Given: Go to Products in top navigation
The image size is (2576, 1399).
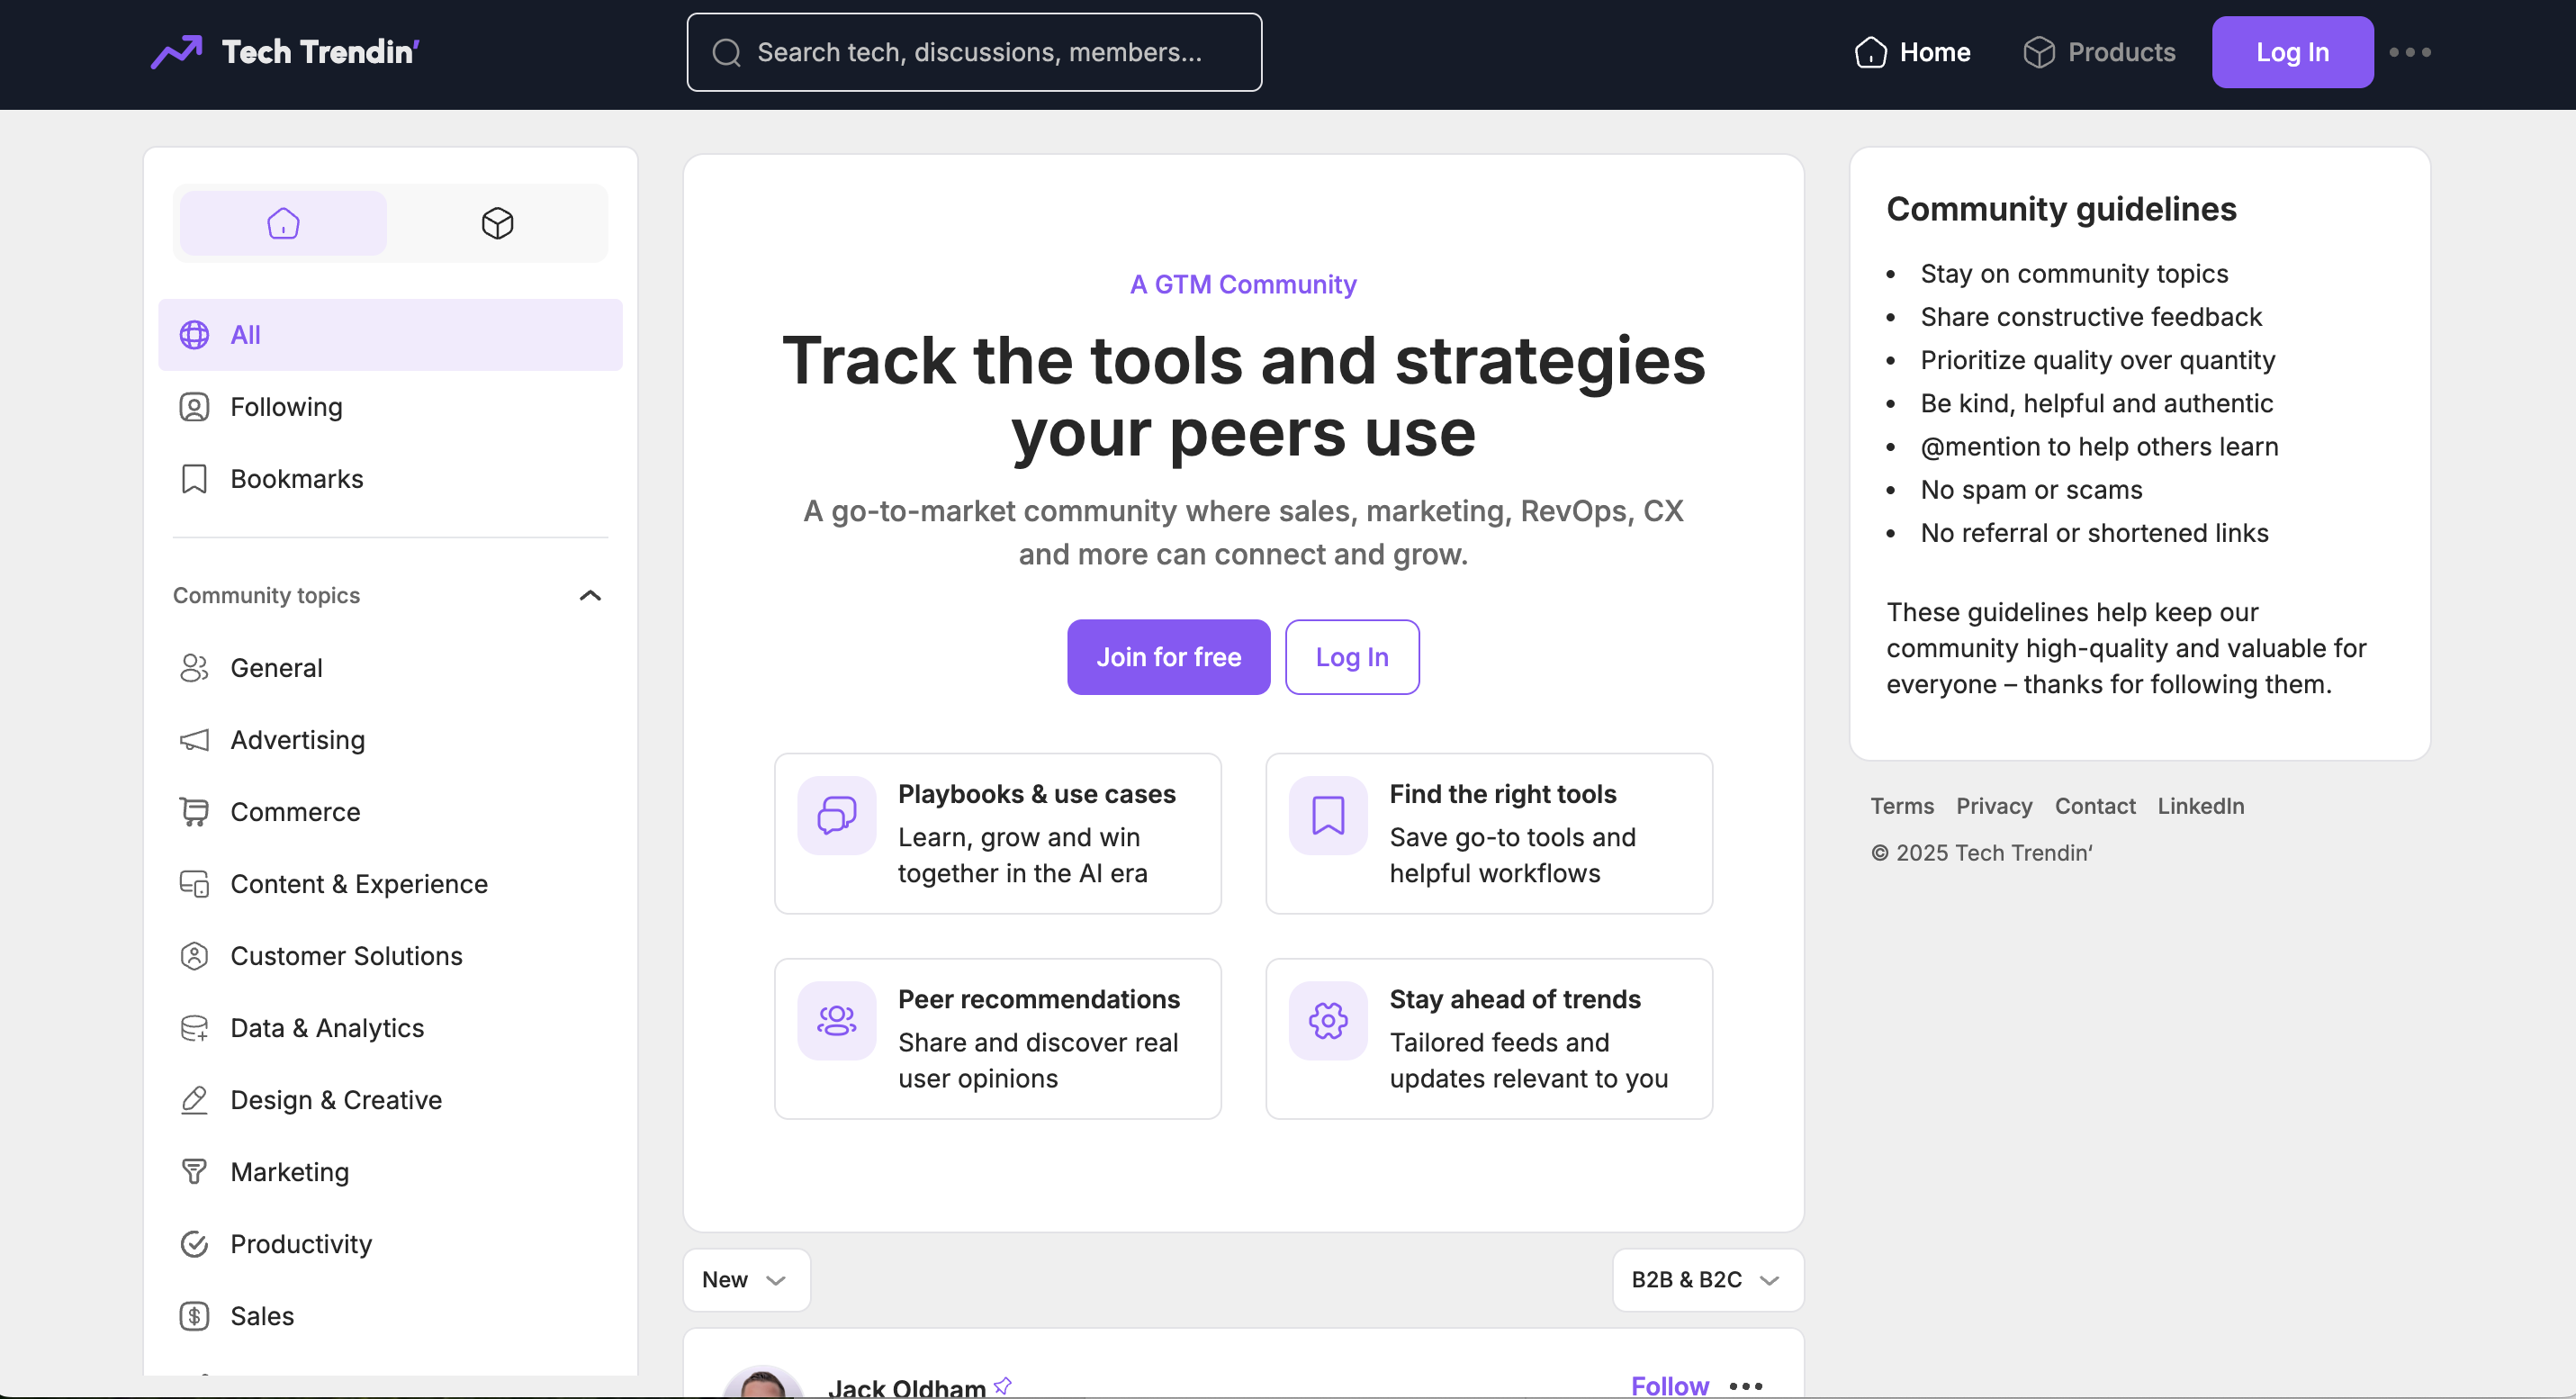Looking at the screenshot, I should pyautogui.click(x=2099, y=52).
